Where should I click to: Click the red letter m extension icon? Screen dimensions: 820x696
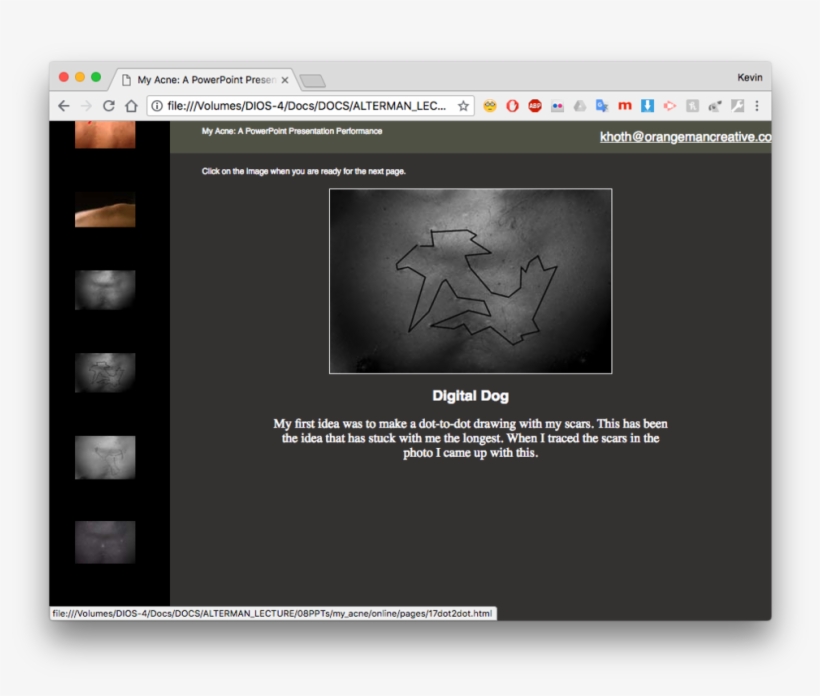pos(625,106)
